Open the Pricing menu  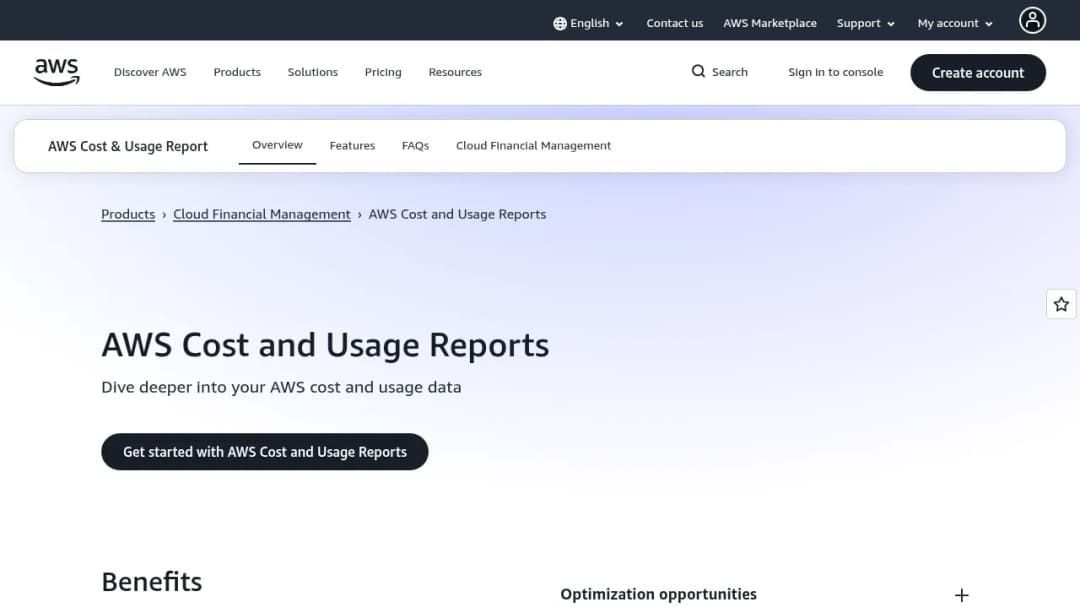[x=383, y=72]
